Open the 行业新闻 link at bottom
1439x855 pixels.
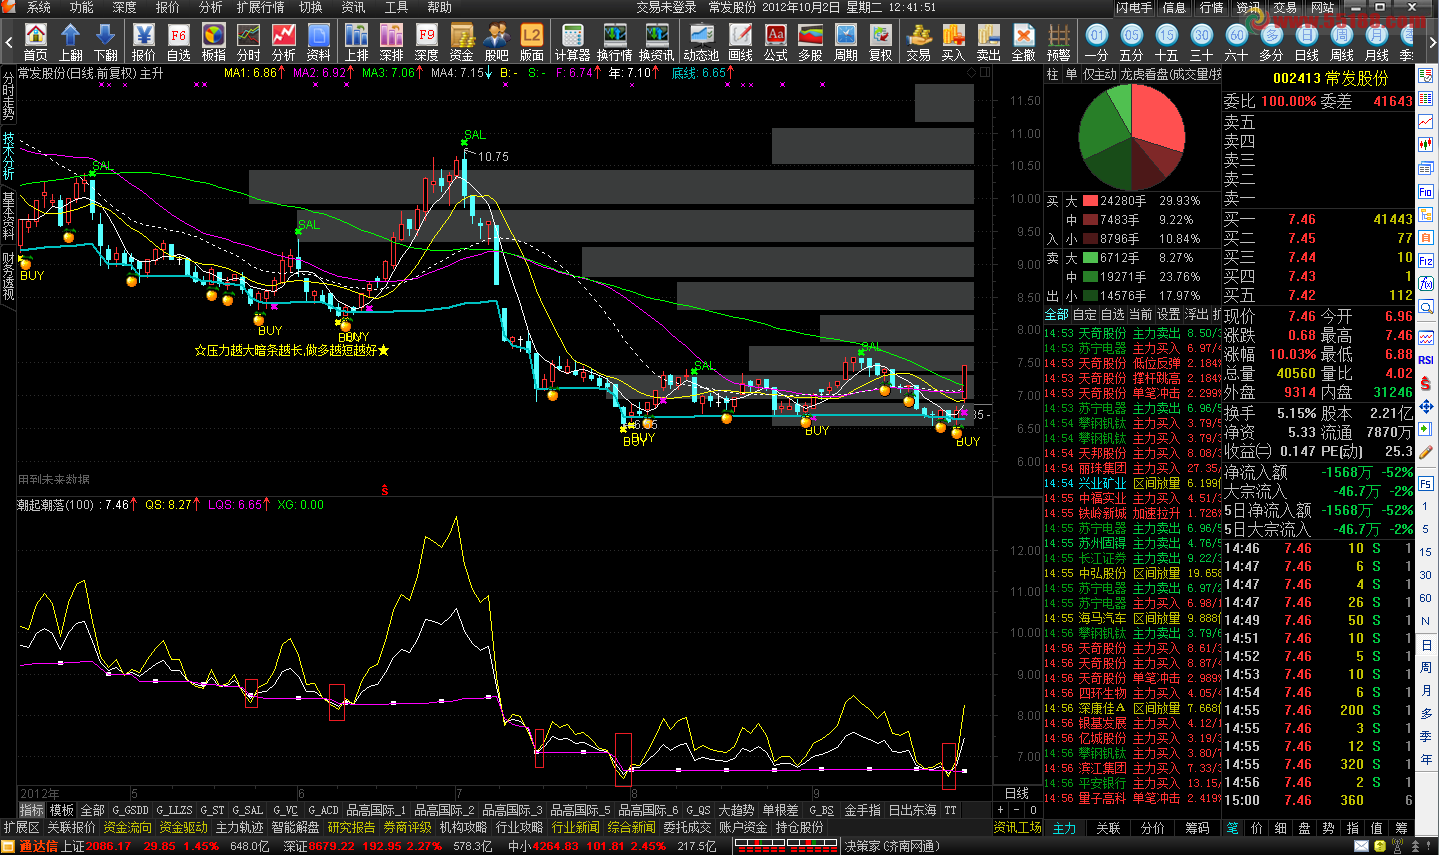575,828
